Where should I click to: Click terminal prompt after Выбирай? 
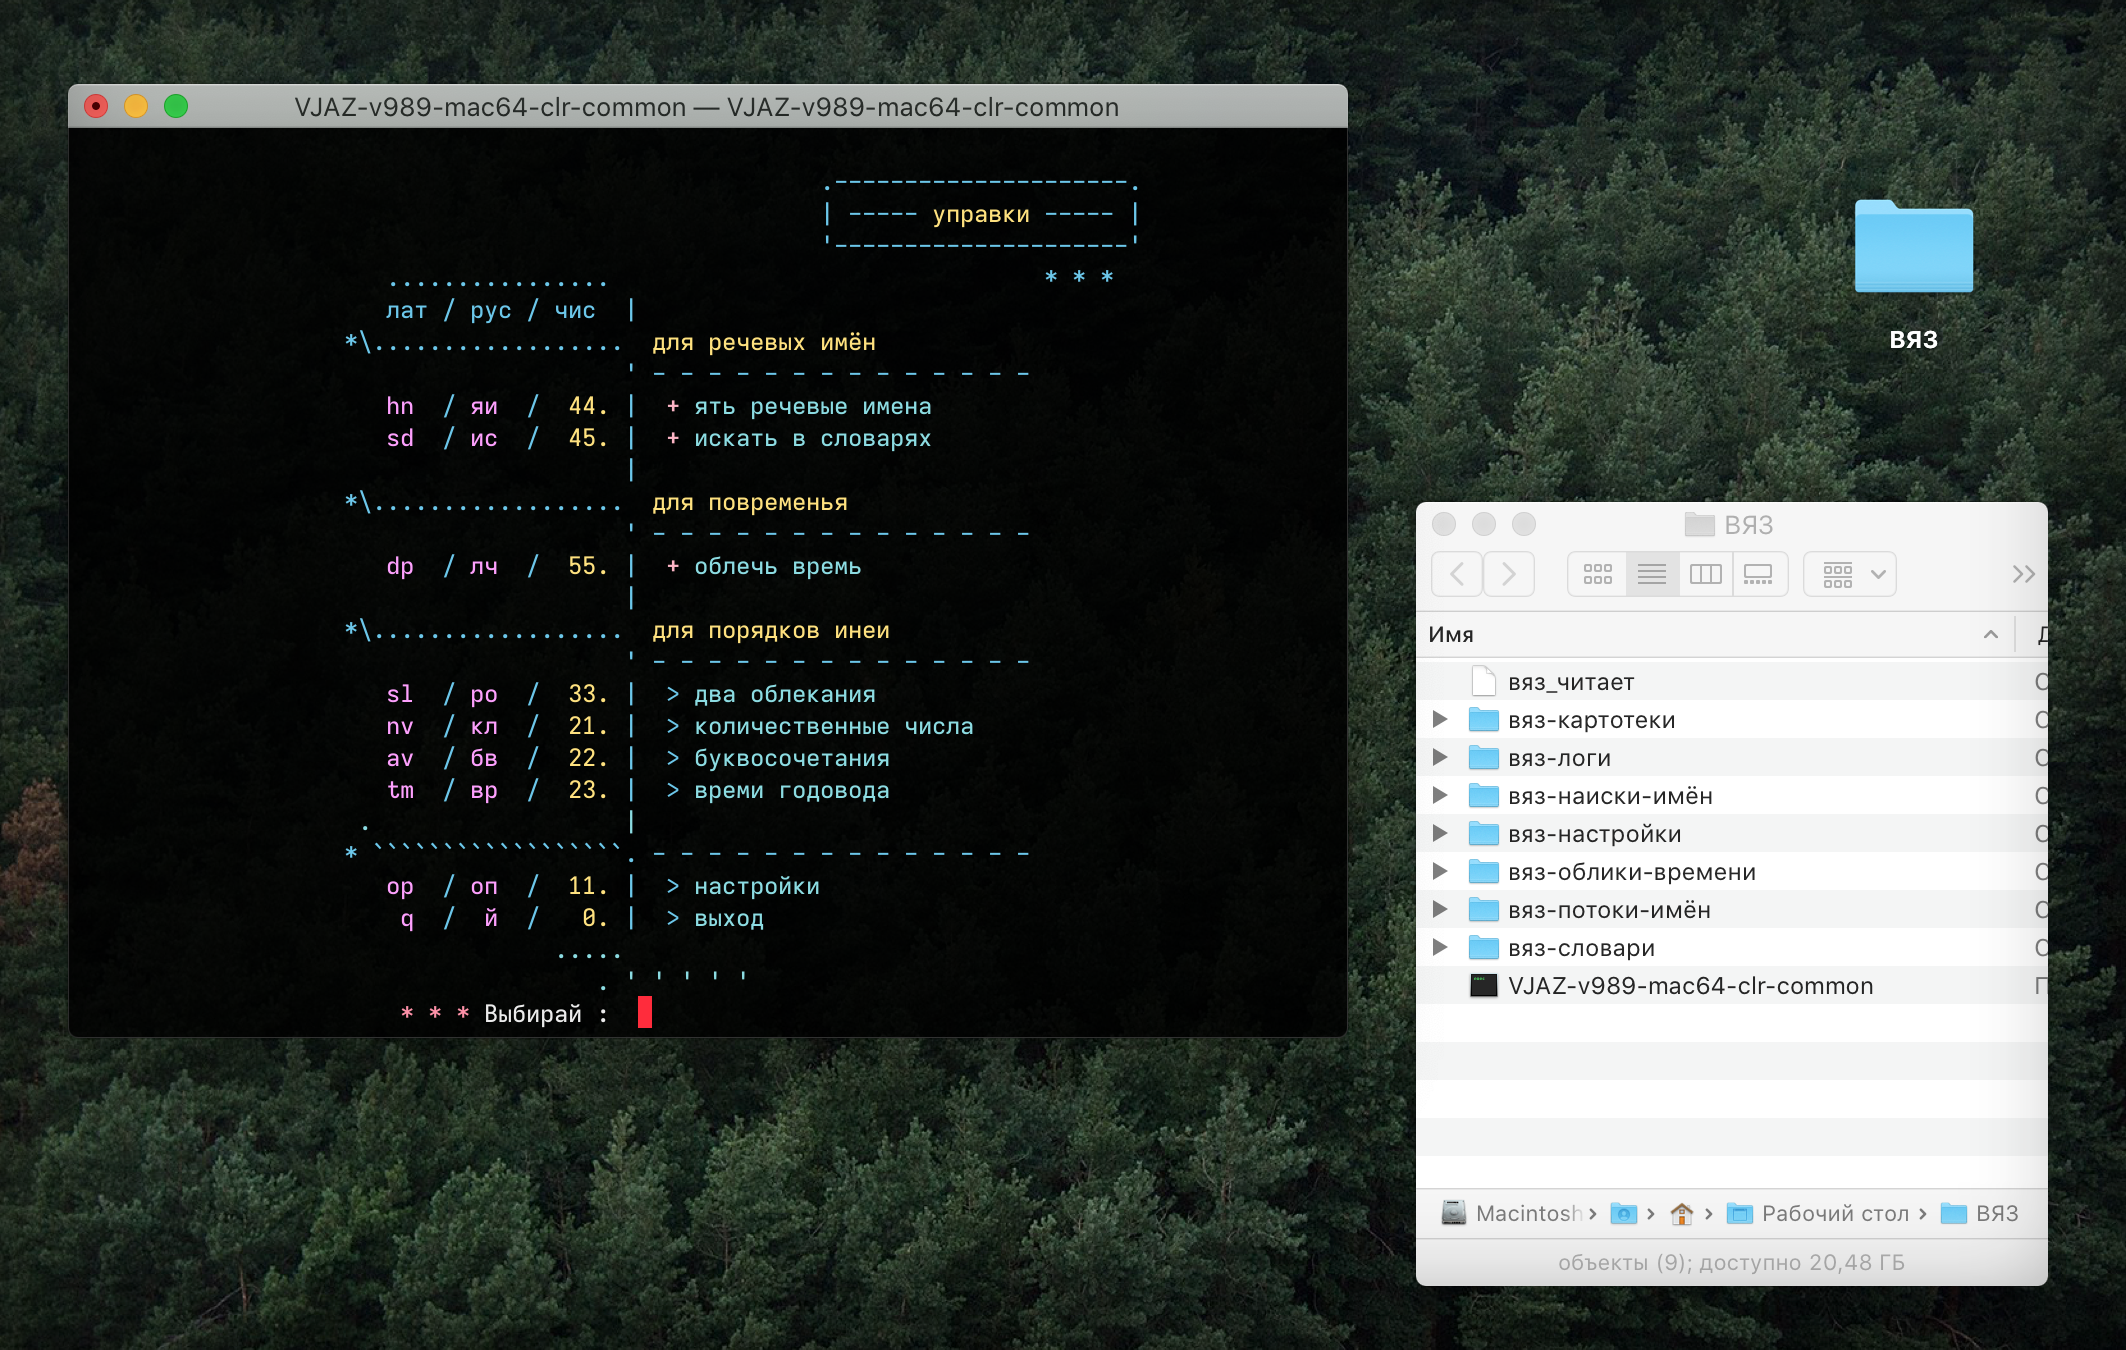[x=645, y=1012]
